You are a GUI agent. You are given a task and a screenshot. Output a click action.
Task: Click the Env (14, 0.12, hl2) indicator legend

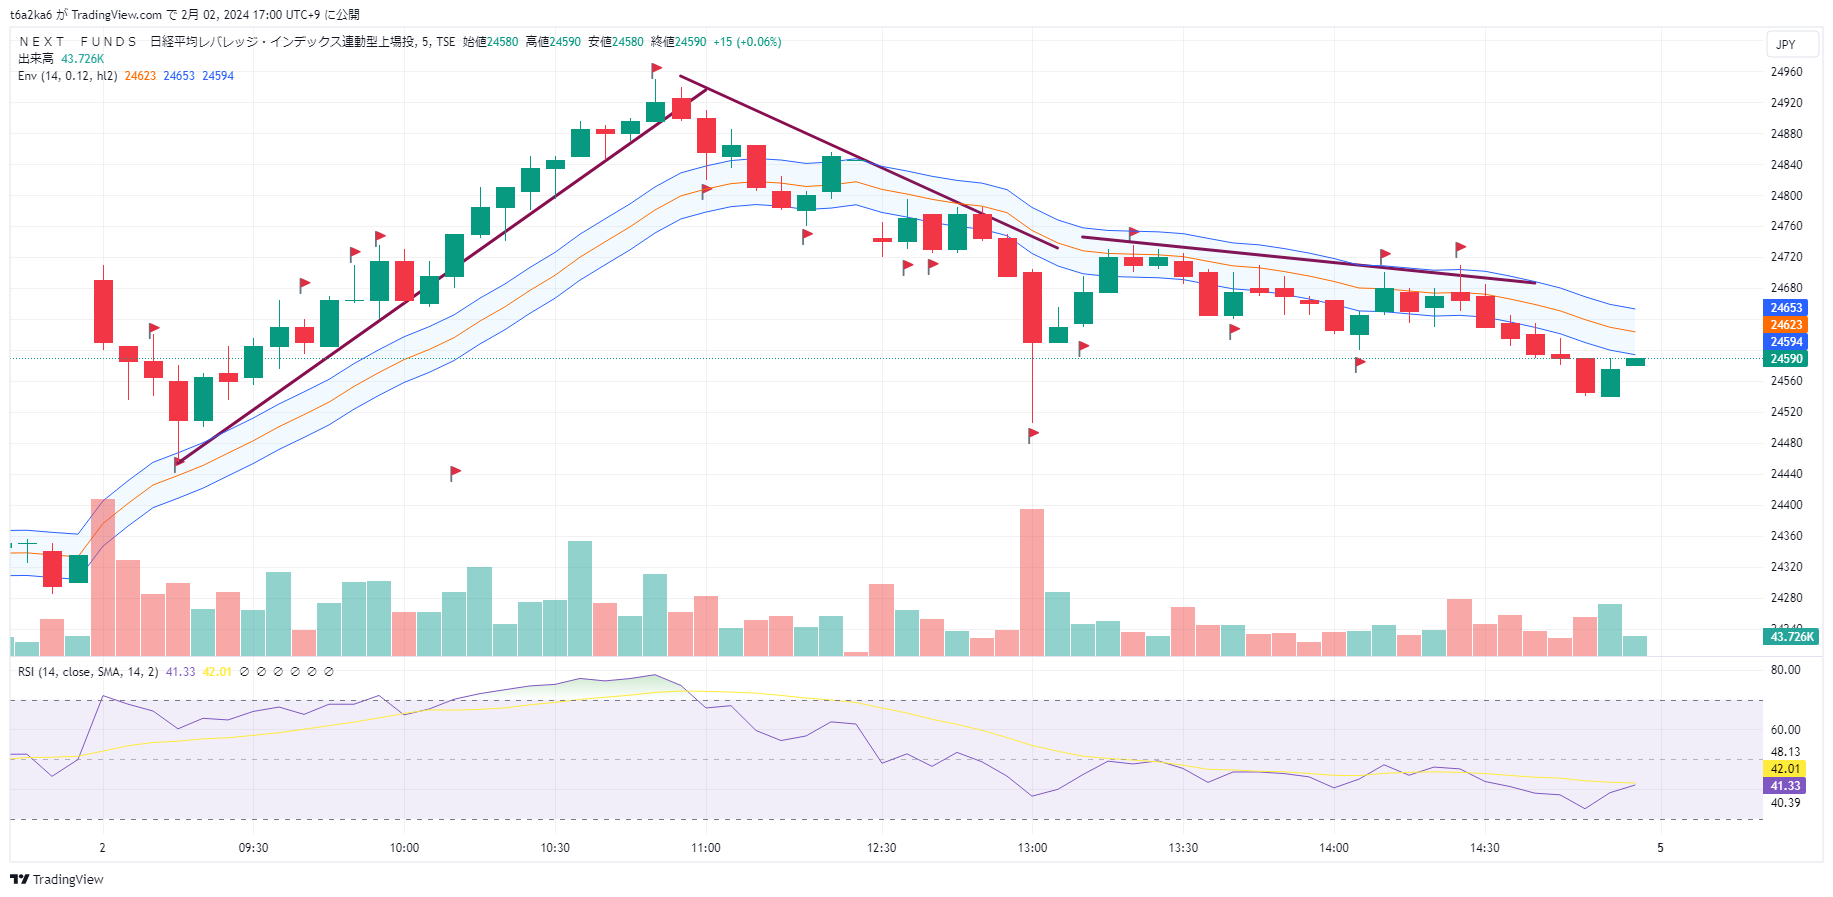[x=67, y=76]
